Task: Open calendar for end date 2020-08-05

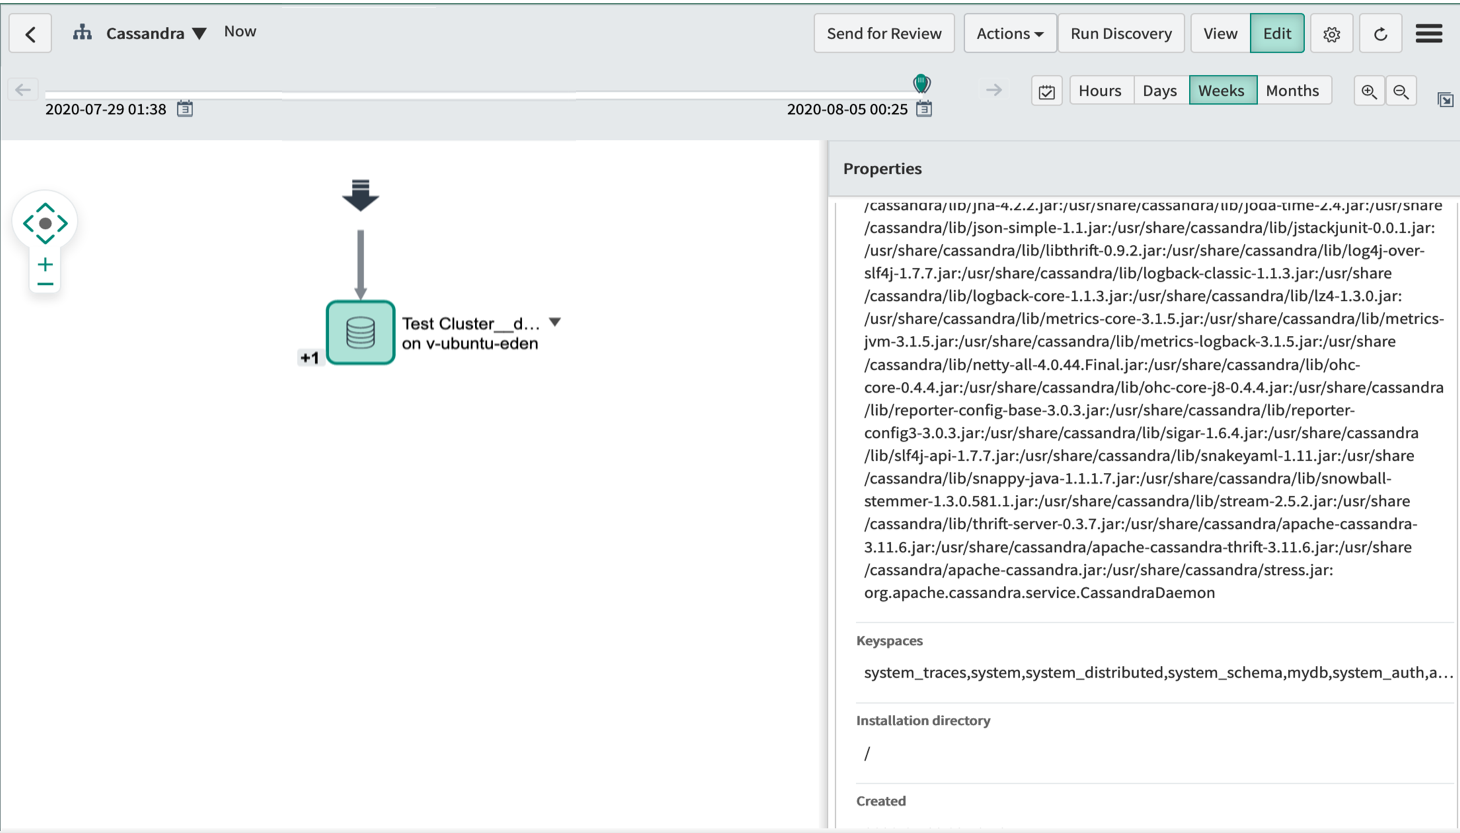Action: click(x=924, y=108)
